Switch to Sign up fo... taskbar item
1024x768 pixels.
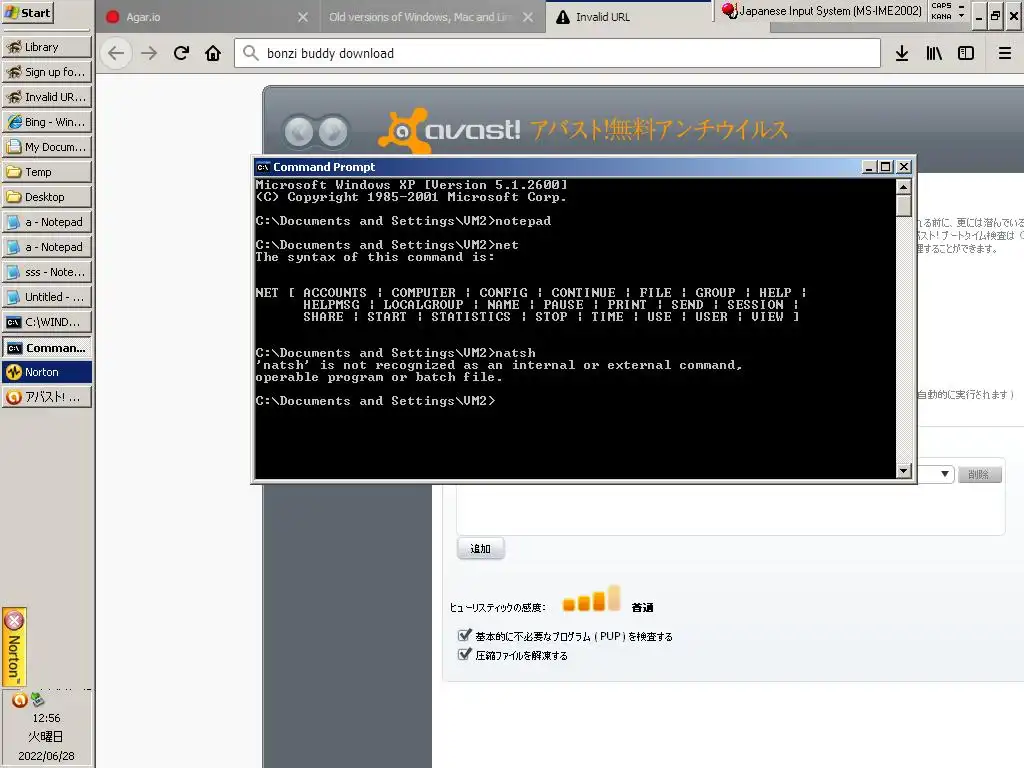click(x=46, y=72)
